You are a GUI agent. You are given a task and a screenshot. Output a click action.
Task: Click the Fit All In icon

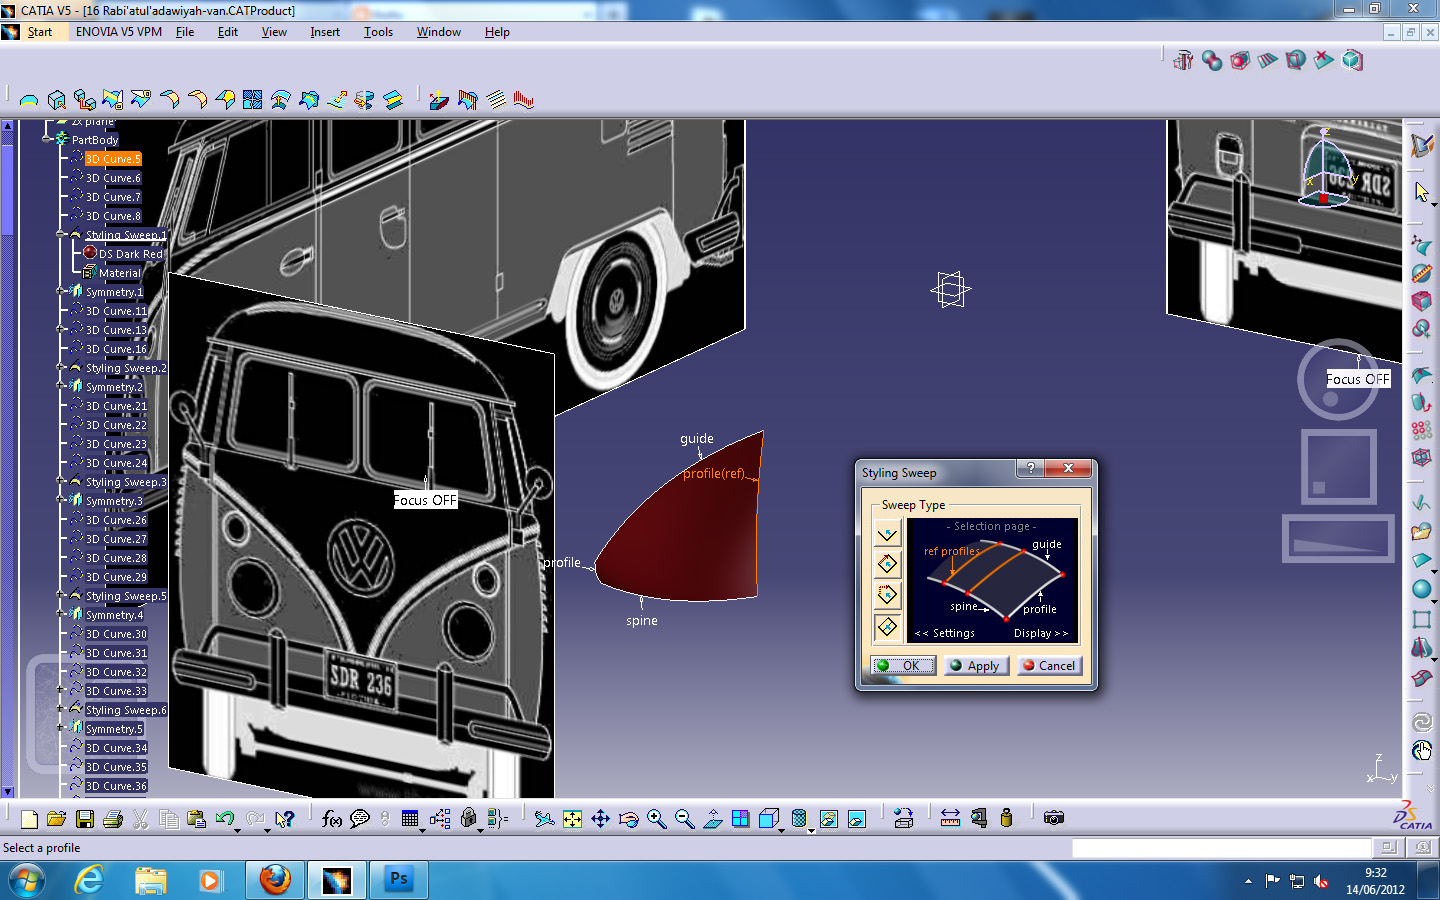[573, 818]
